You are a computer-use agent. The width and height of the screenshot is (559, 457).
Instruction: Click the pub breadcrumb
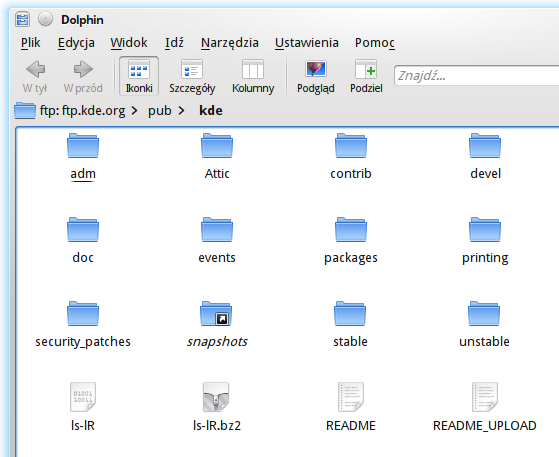click(160, 111)
